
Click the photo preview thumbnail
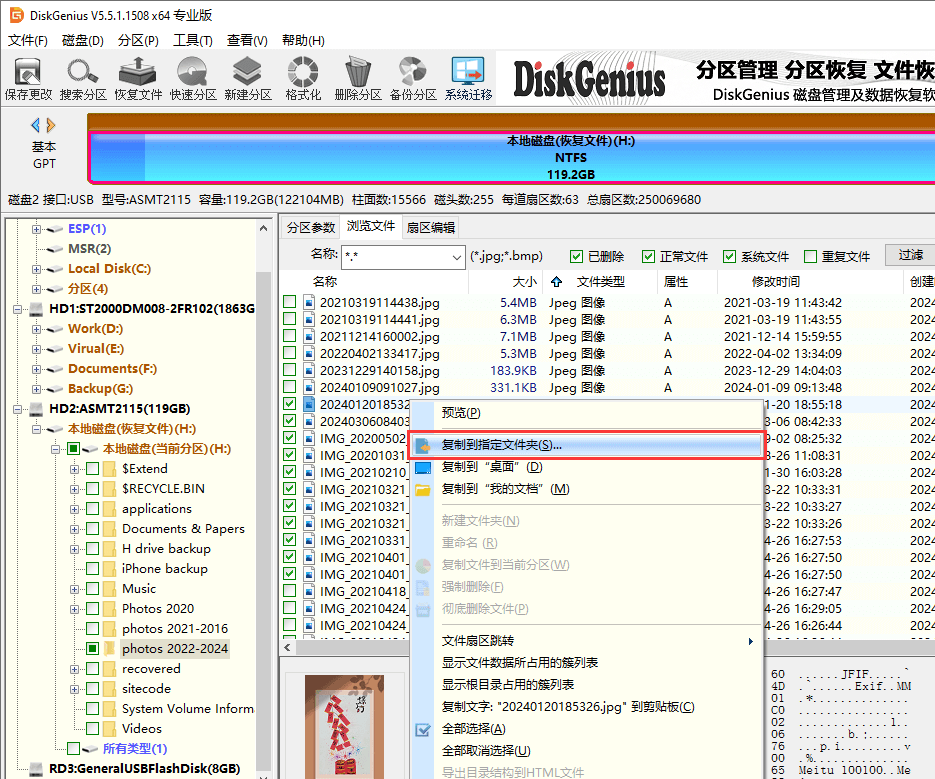[x=345, y=725]
